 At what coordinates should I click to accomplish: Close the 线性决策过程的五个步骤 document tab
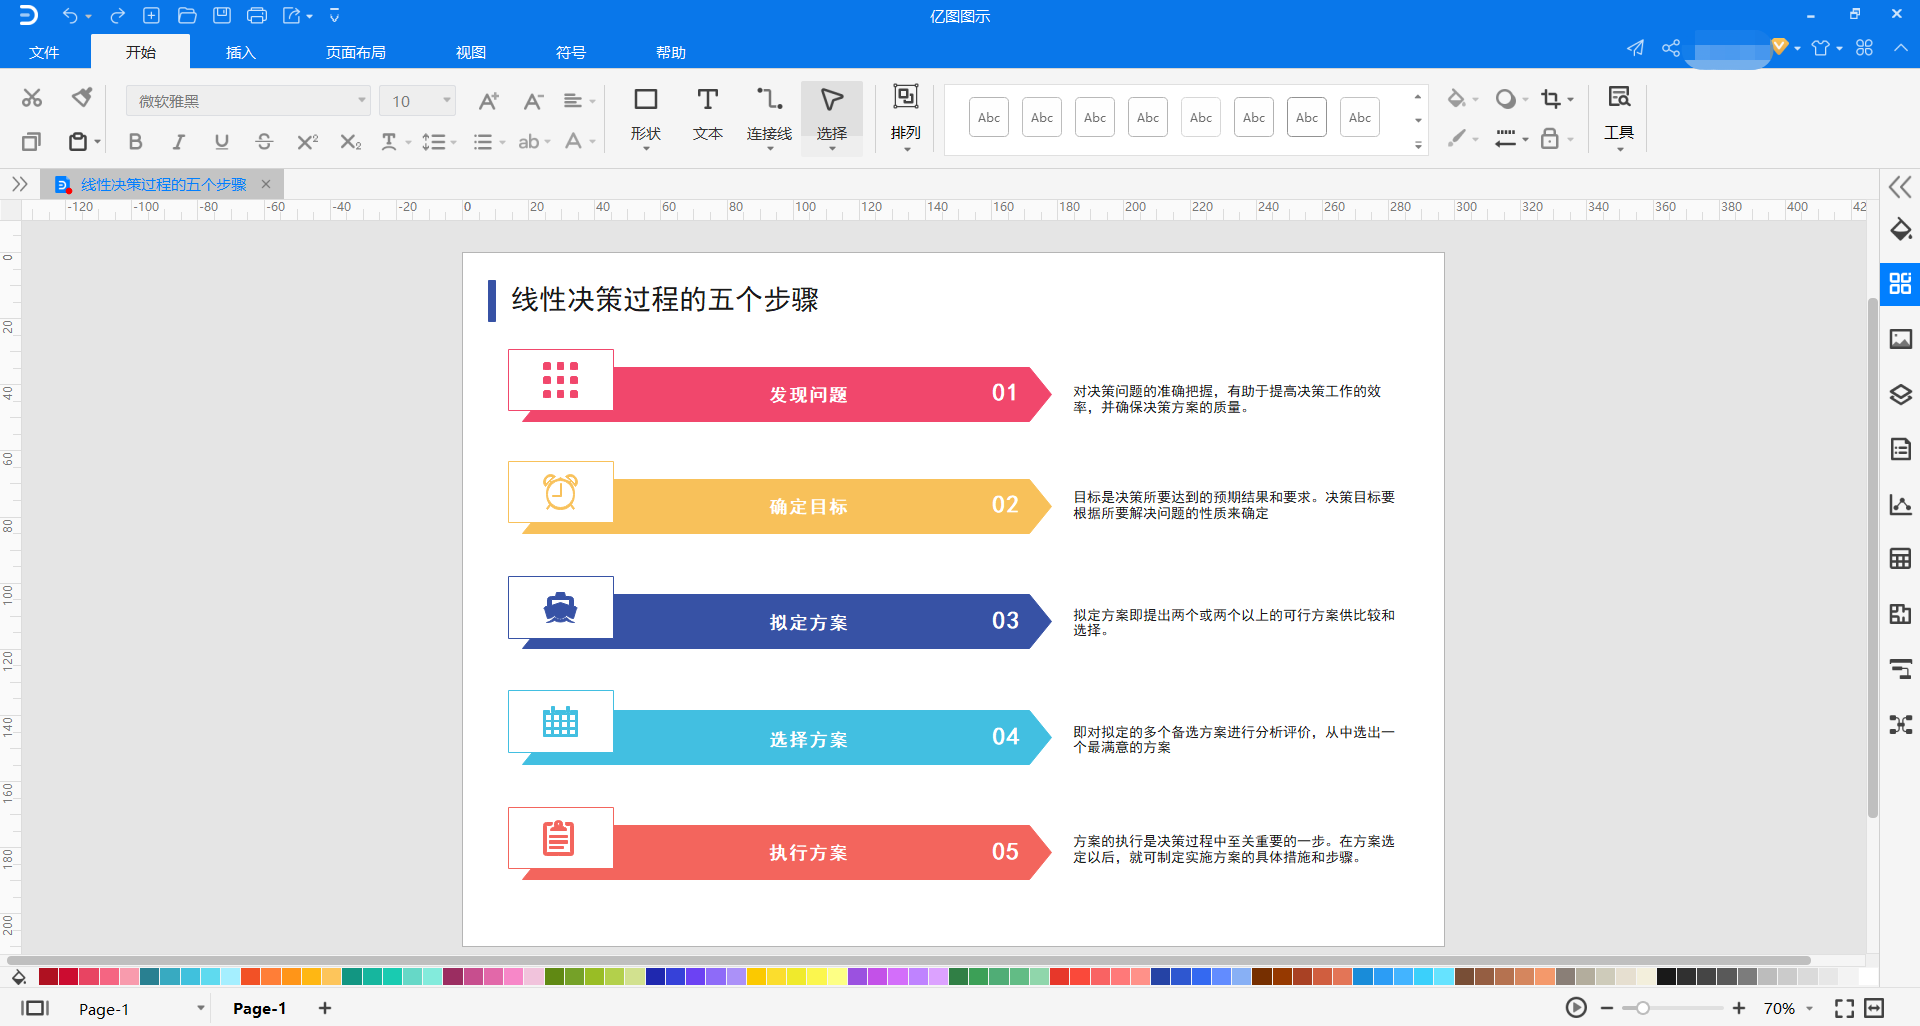pos(266,184)
